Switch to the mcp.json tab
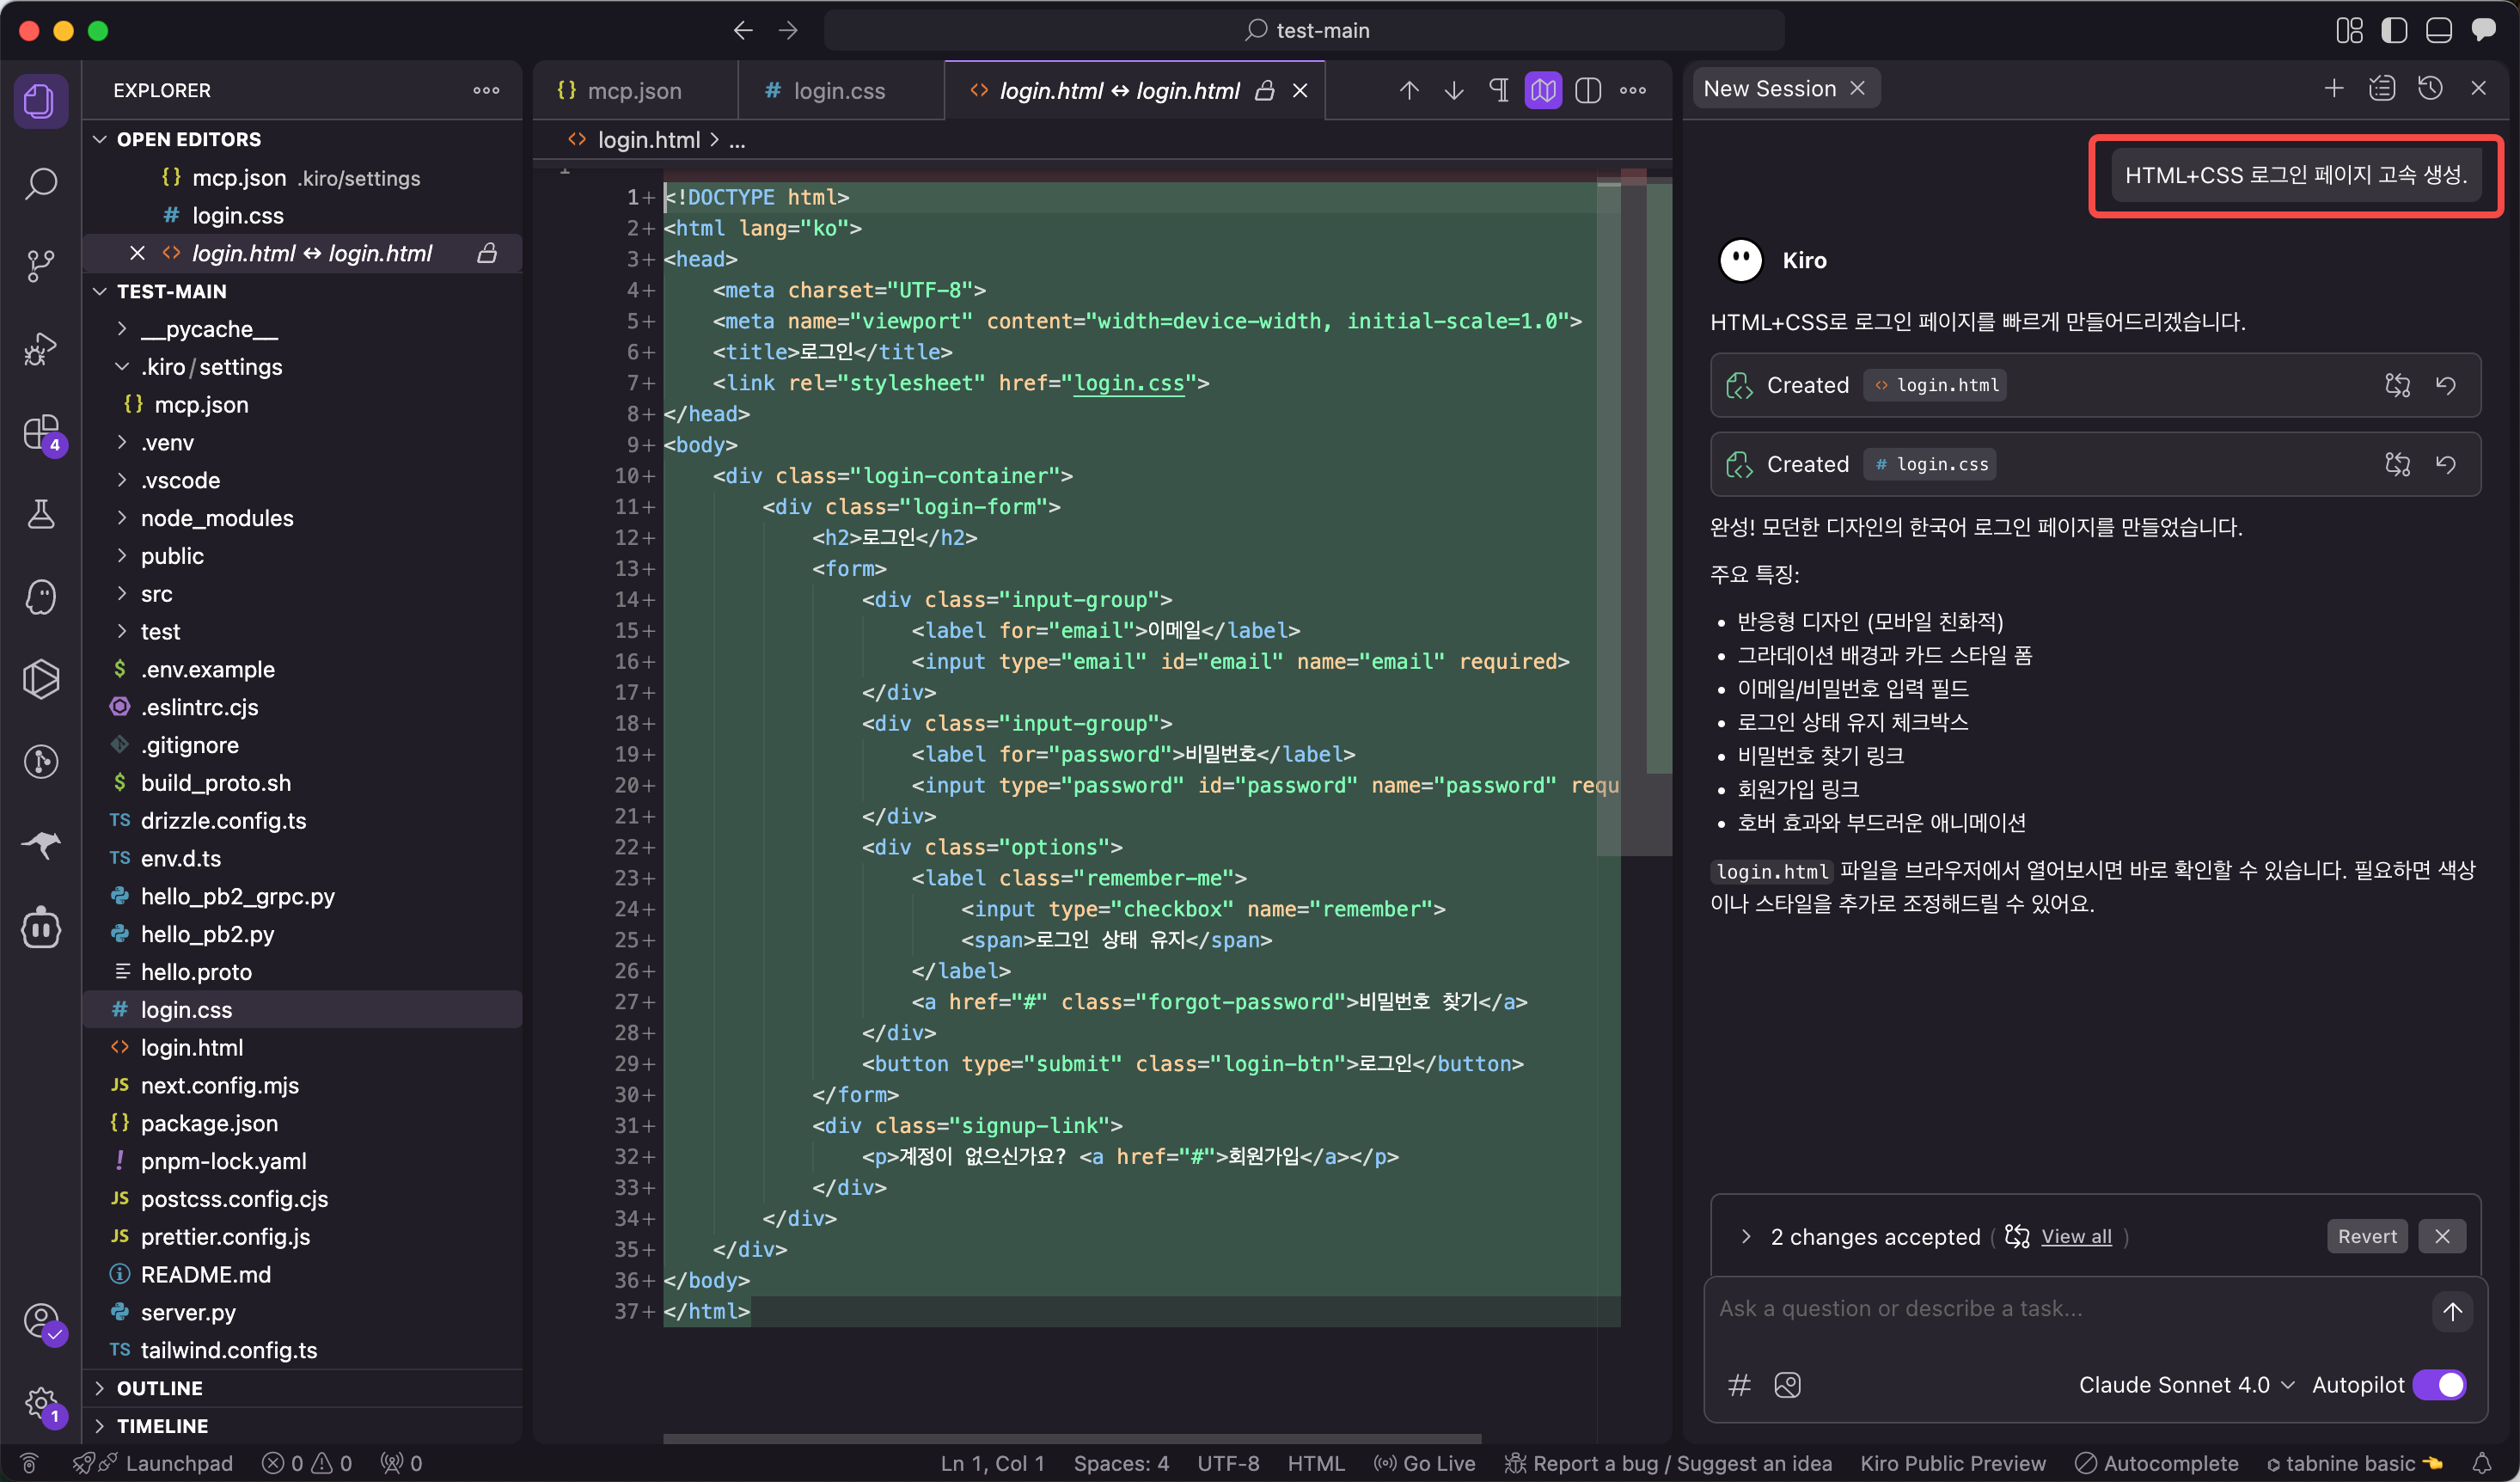 click(633, 91)
